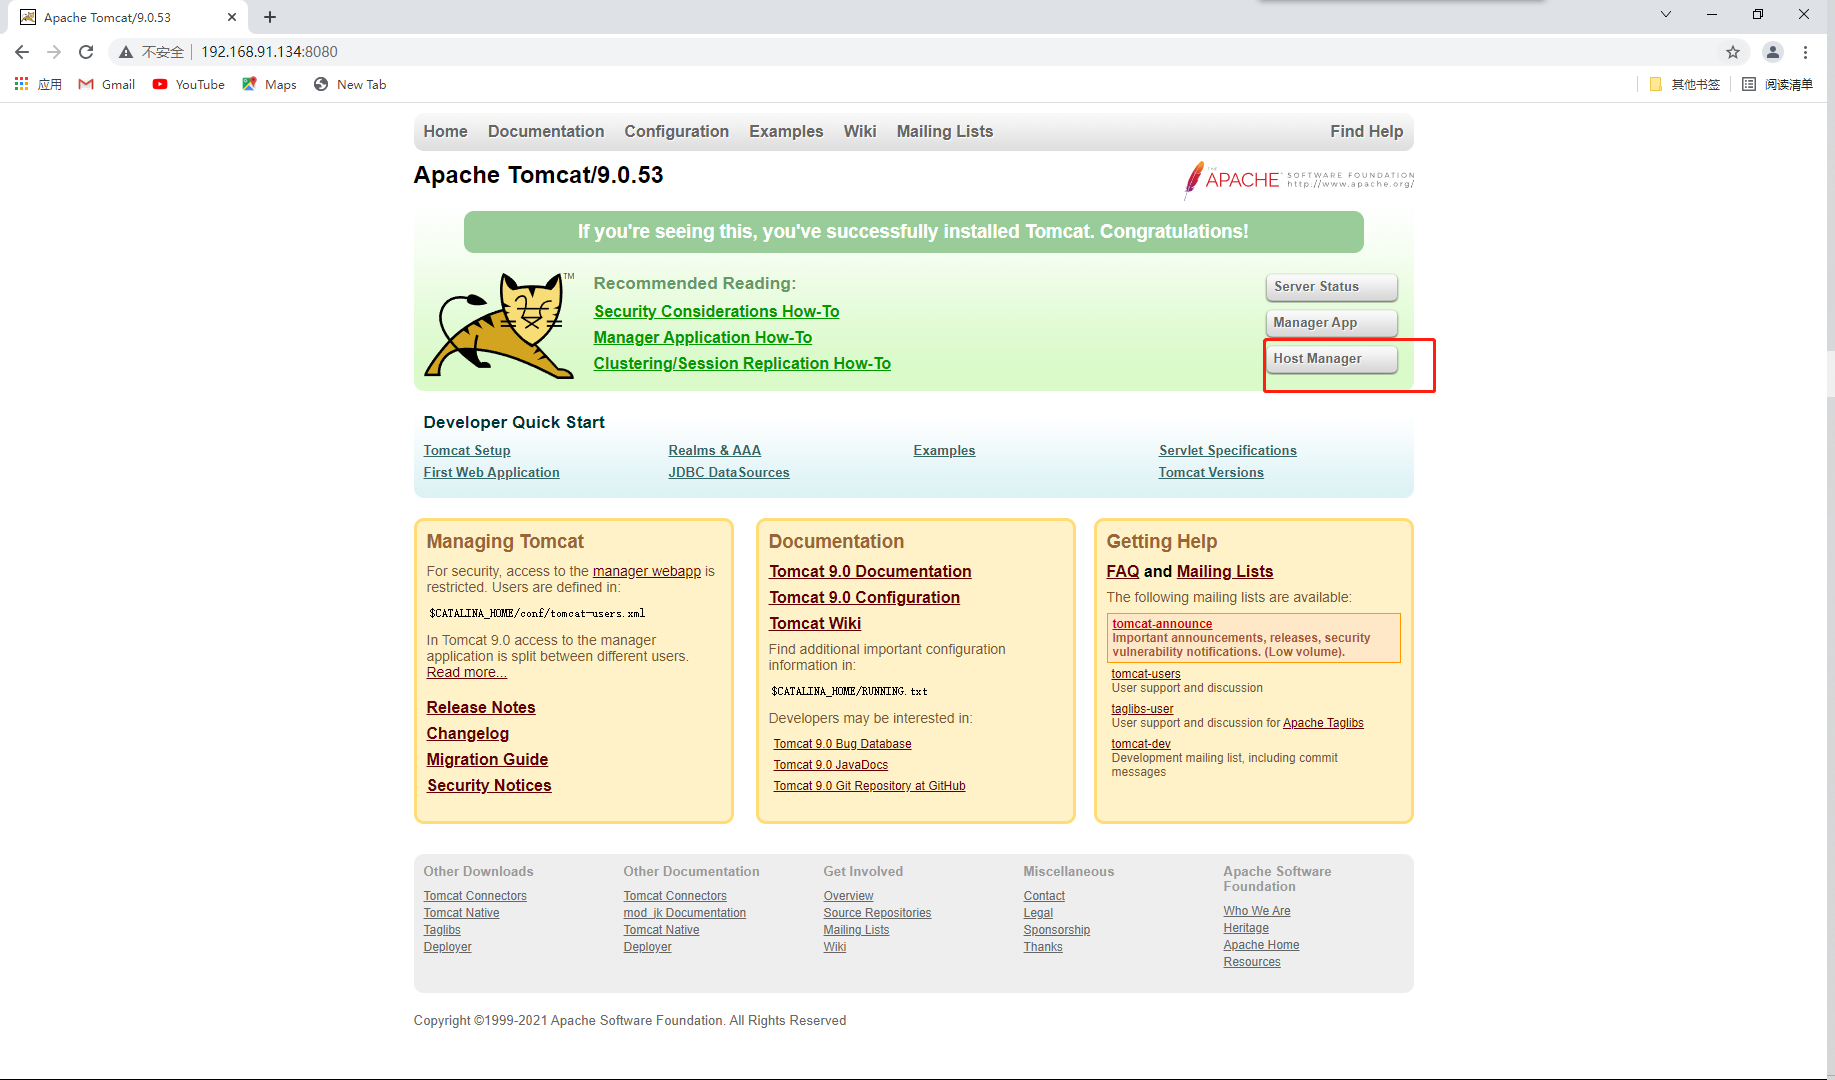Click the not-secure warning icon
This screenshot has height=1080, width=1835.
(126, 52)
